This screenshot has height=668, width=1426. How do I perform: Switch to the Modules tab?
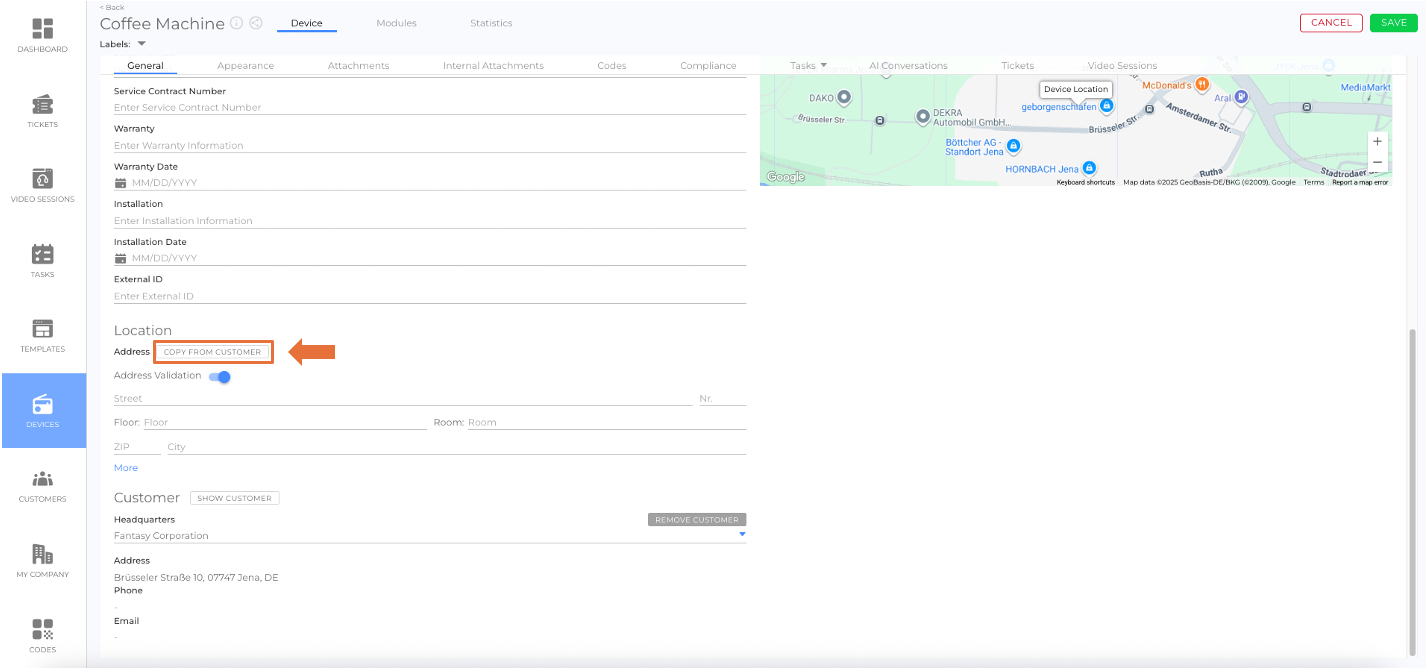(x=396, y=23)
